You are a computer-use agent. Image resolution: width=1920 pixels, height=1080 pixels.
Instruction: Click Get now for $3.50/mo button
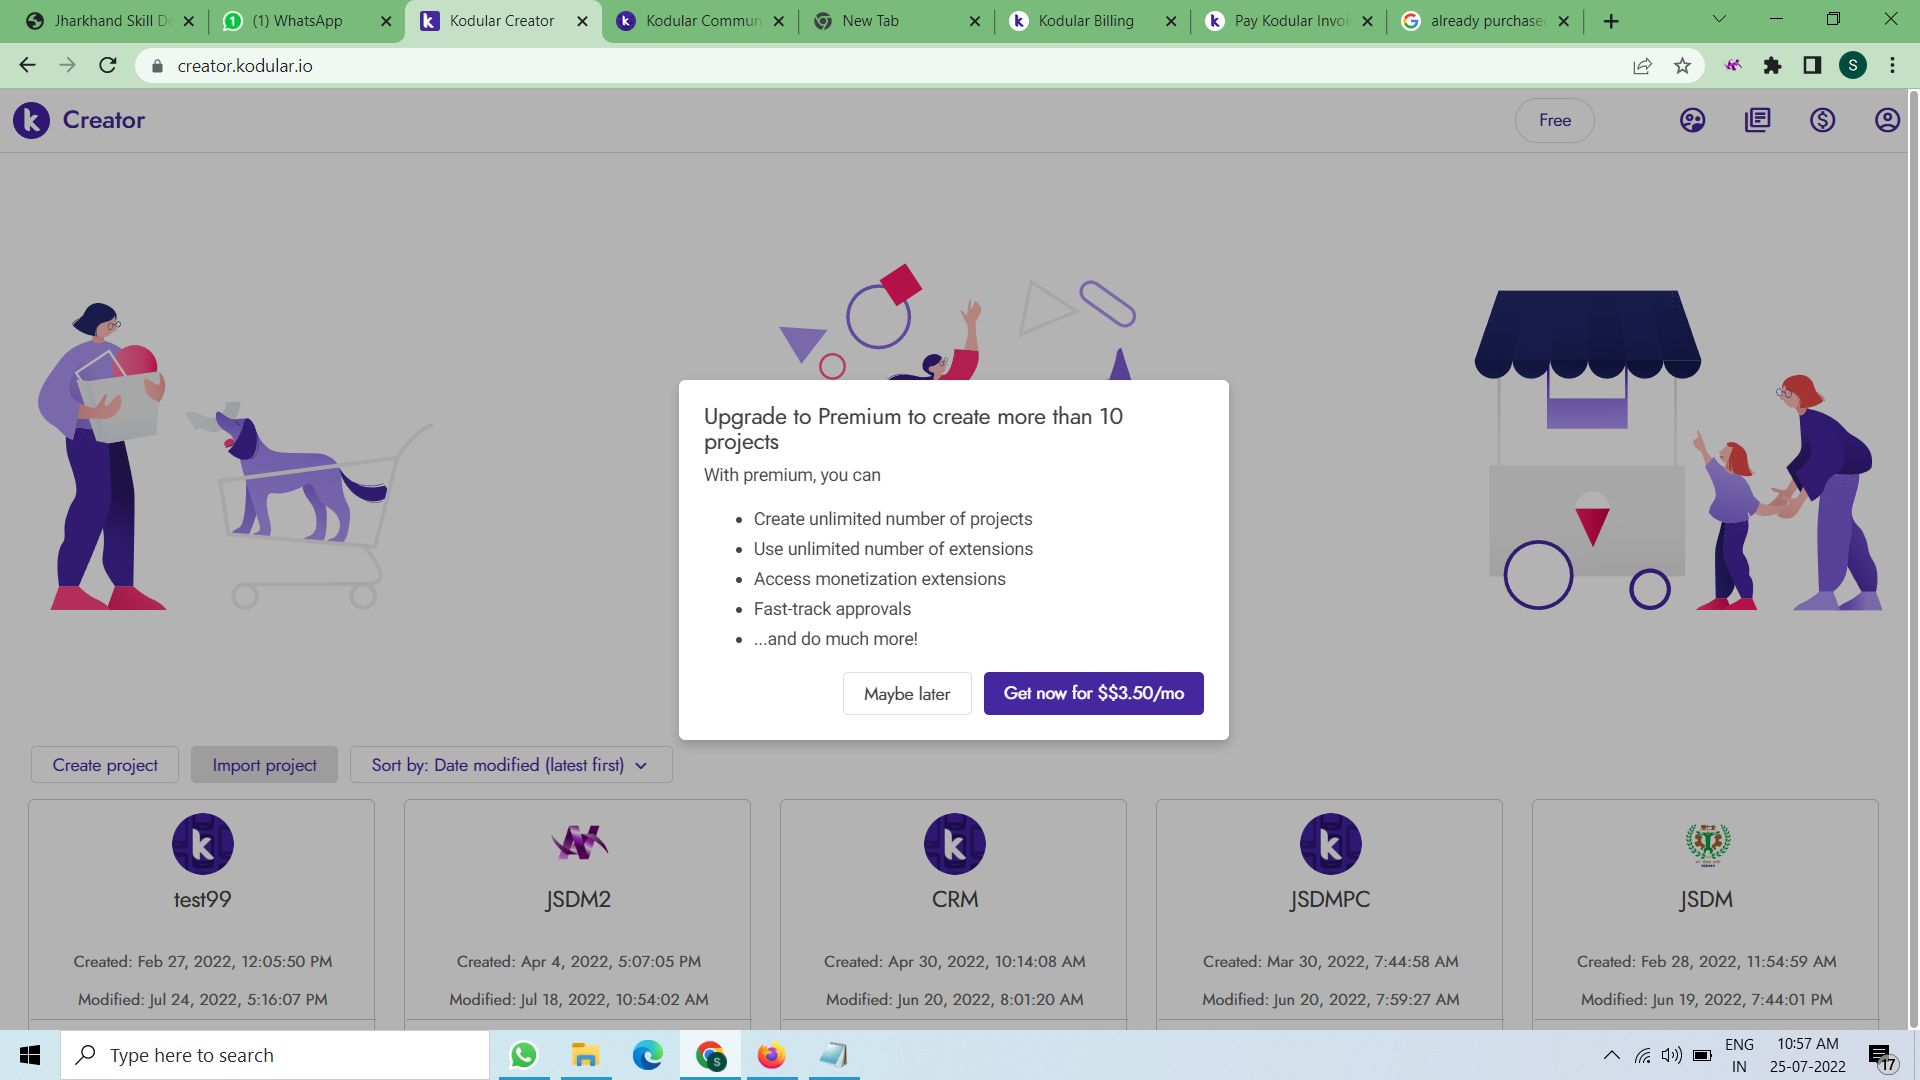(1093, 693)
